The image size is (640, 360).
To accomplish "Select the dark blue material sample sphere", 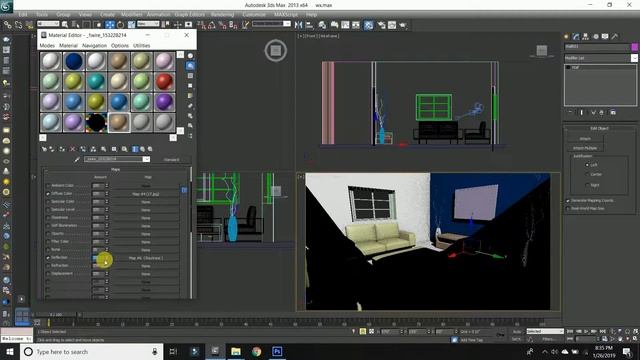I will point(74,61).
